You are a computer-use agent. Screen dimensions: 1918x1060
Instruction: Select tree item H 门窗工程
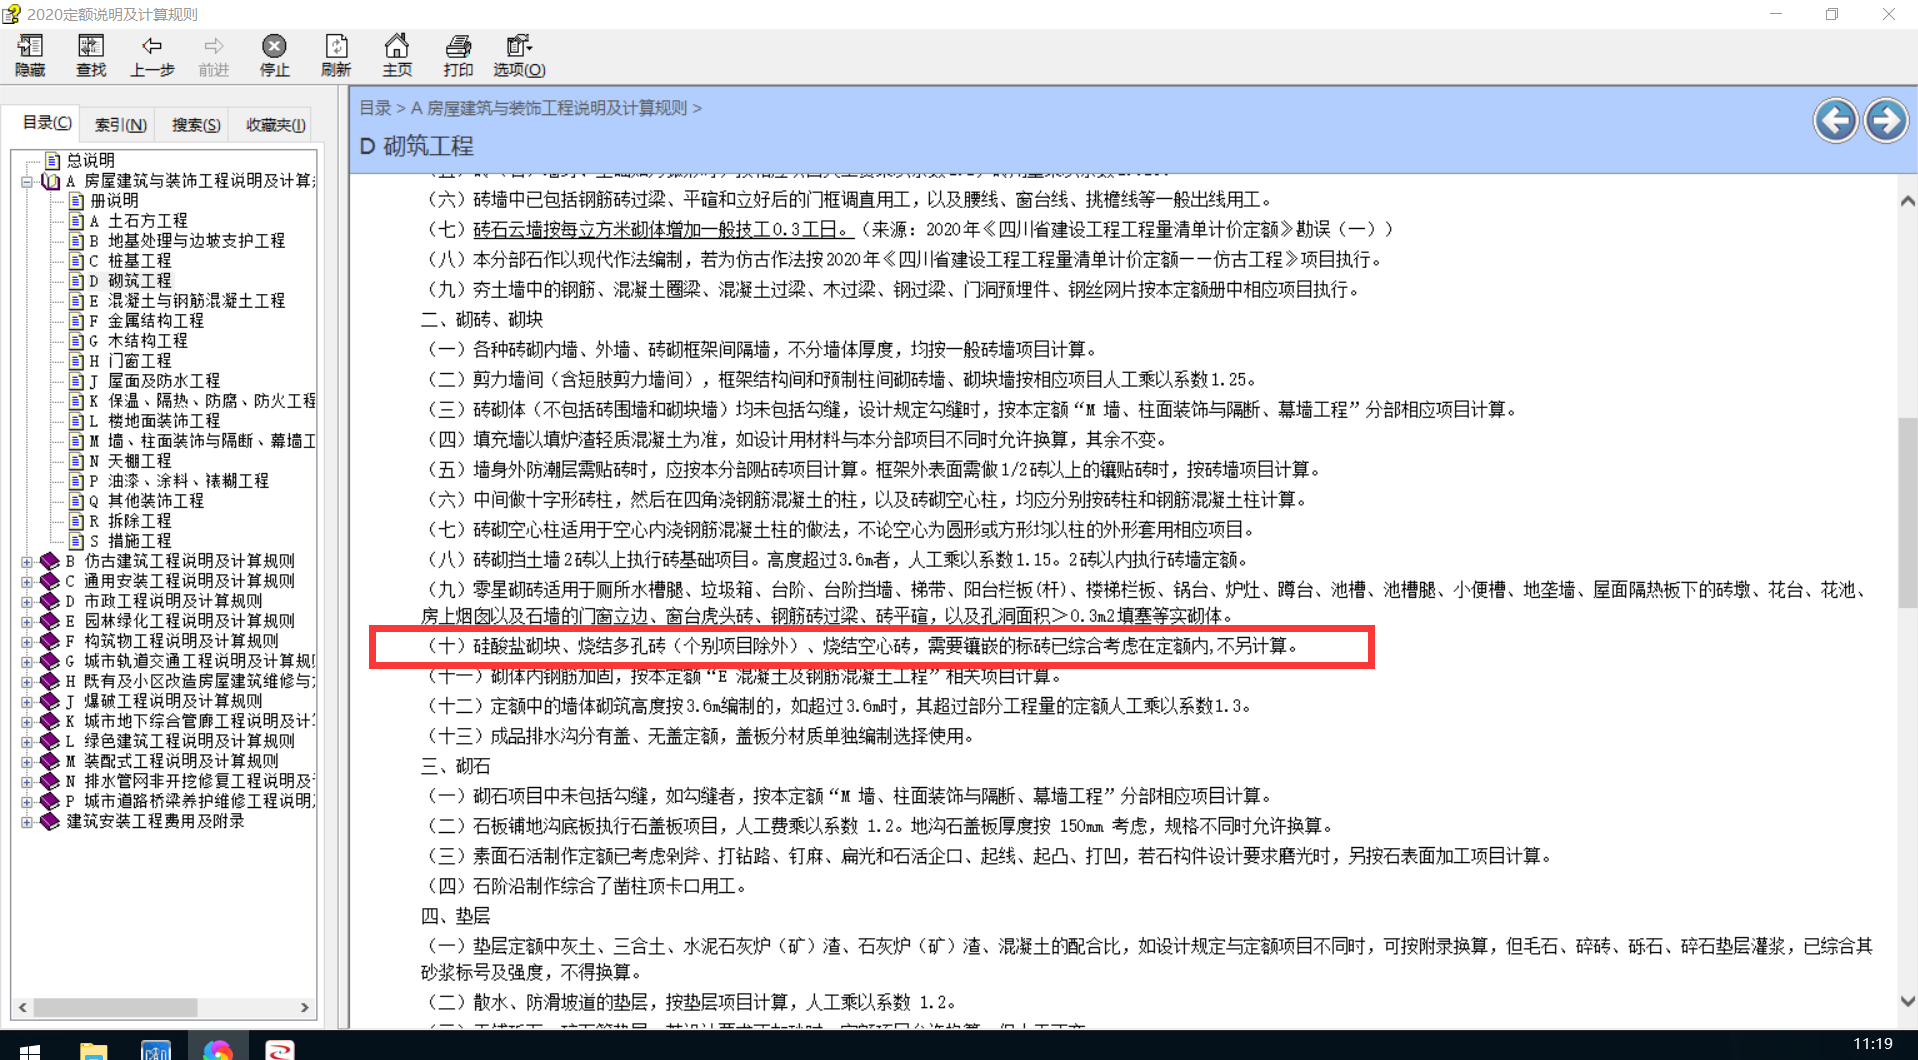[x=130, y=361]
